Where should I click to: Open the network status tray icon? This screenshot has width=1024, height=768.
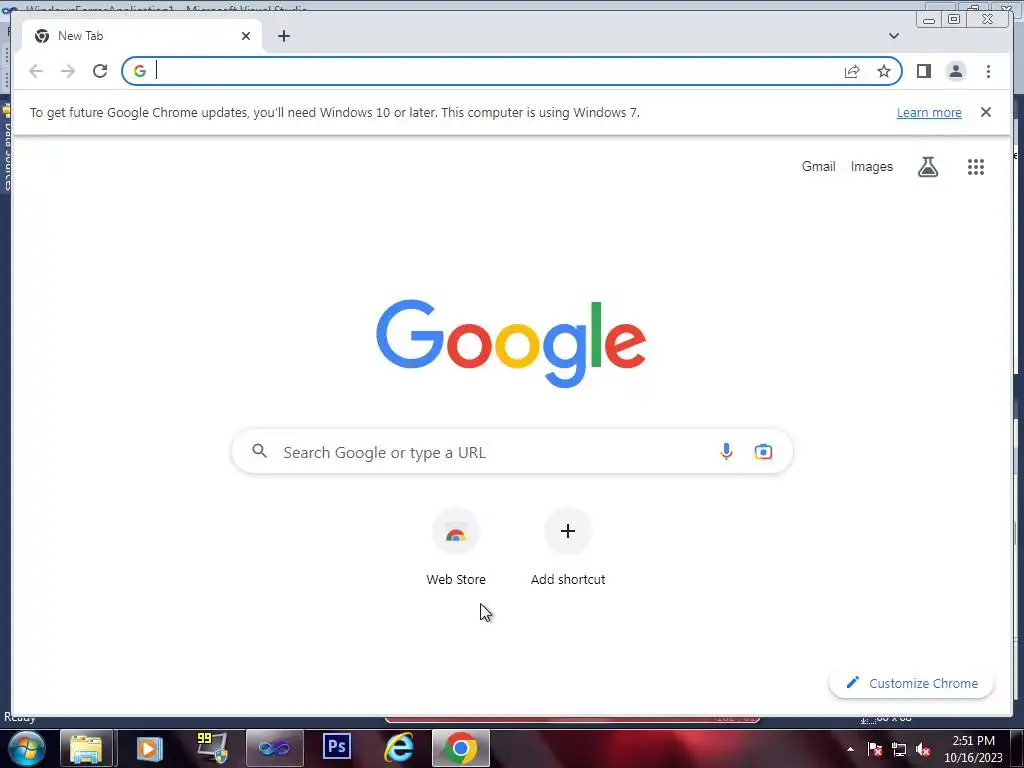tap(899, 749)
